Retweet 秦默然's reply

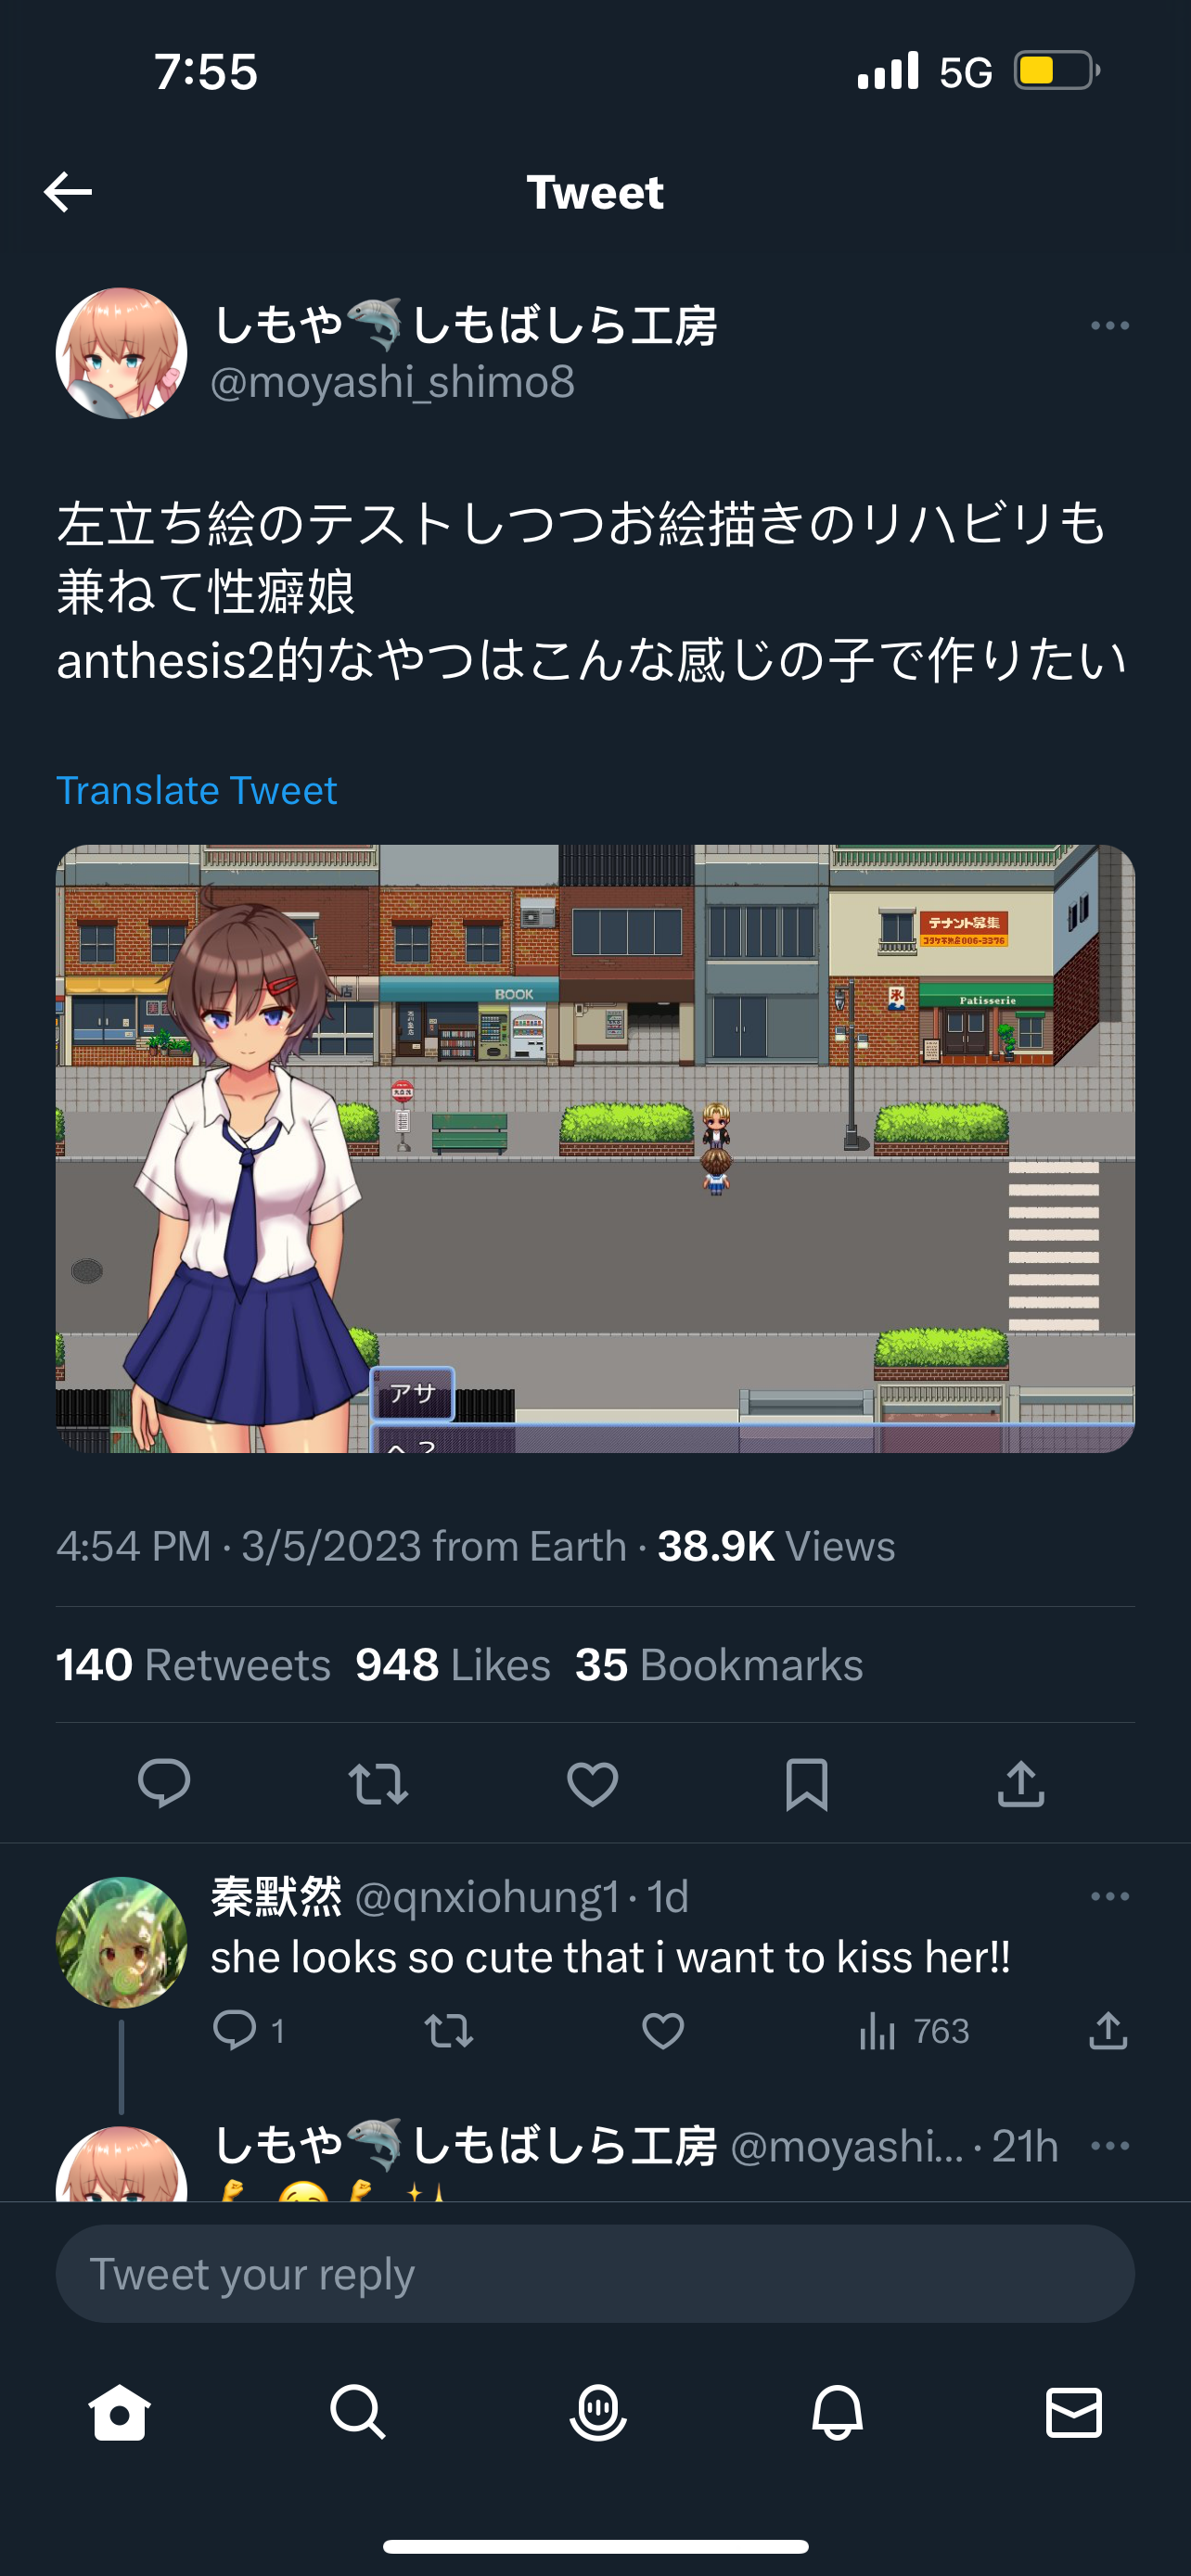449,2031
